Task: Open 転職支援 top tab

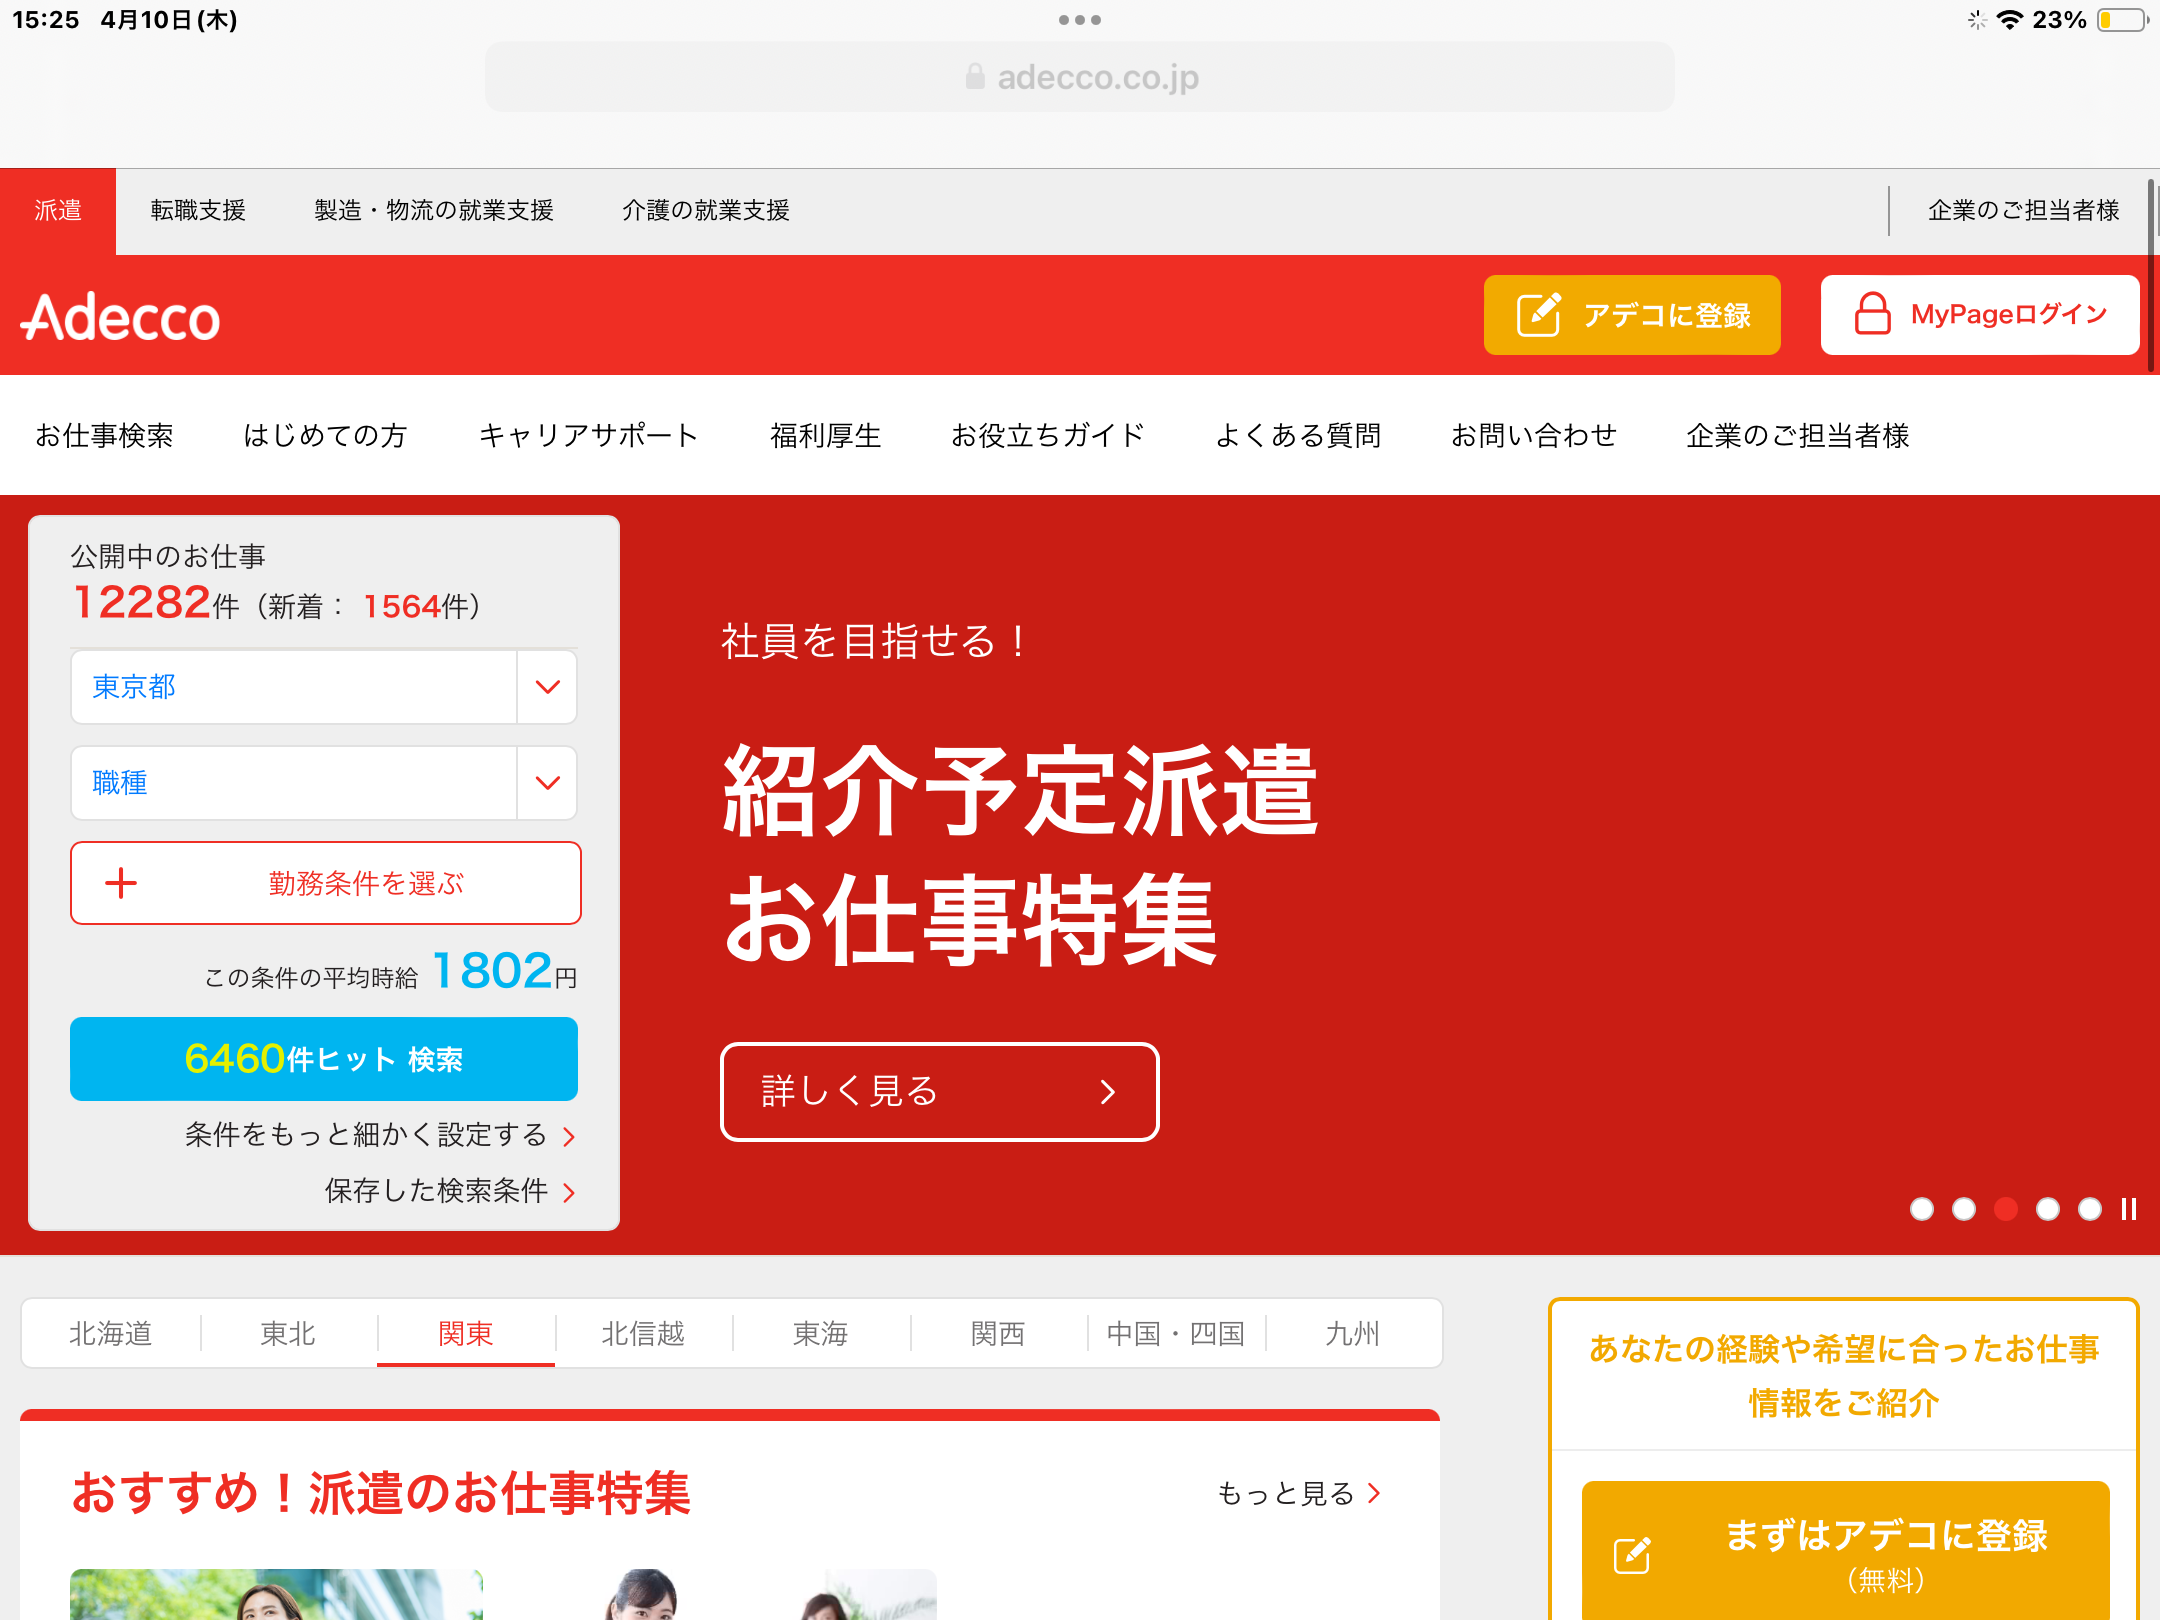Action: pos(198,211)
